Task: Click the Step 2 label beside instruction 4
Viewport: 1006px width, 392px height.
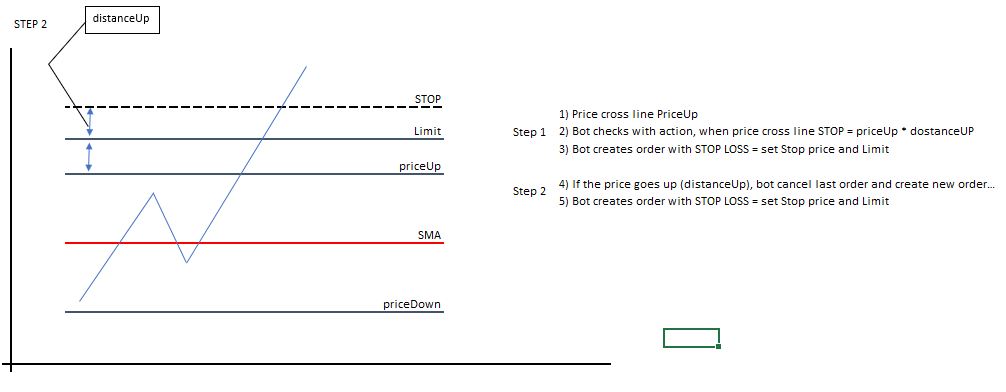Action: 529,191
